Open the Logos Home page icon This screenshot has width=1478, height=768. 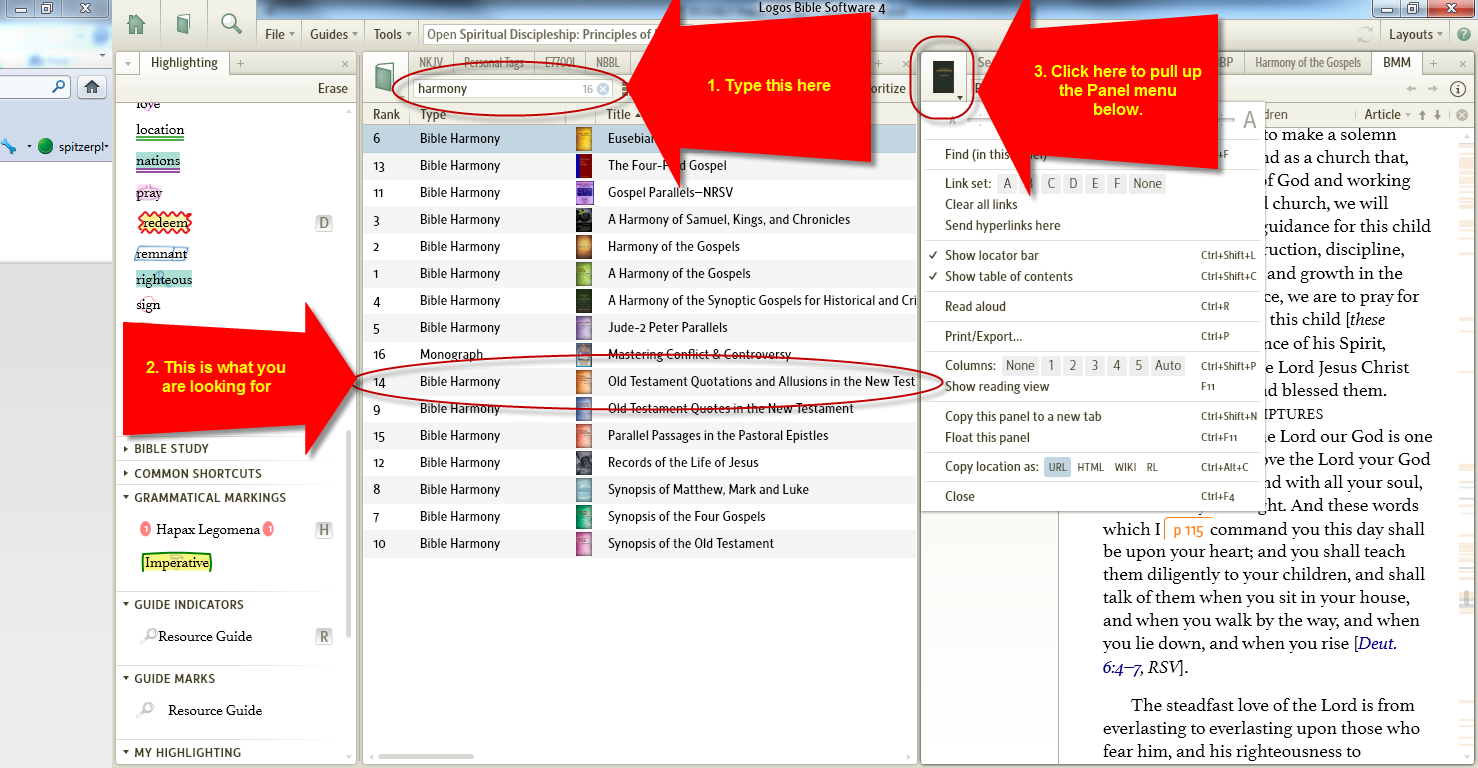[x=136, y=24]
